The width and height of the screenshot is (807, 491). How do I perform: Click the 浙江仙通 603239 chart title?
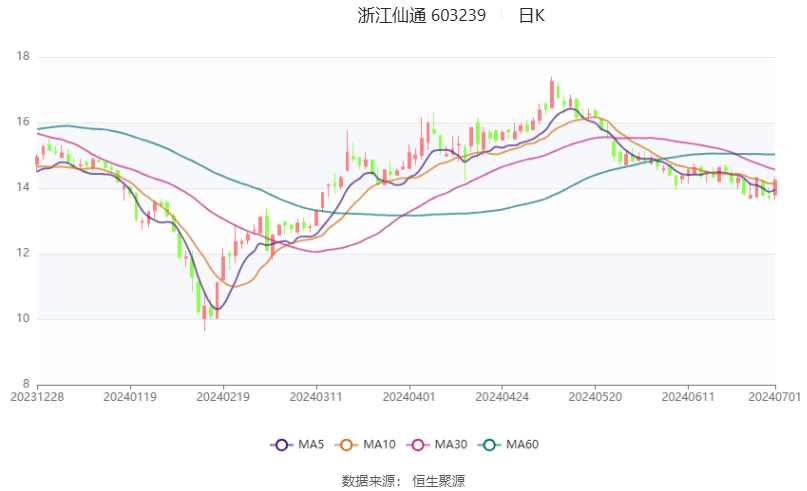[x=421, y=15]
